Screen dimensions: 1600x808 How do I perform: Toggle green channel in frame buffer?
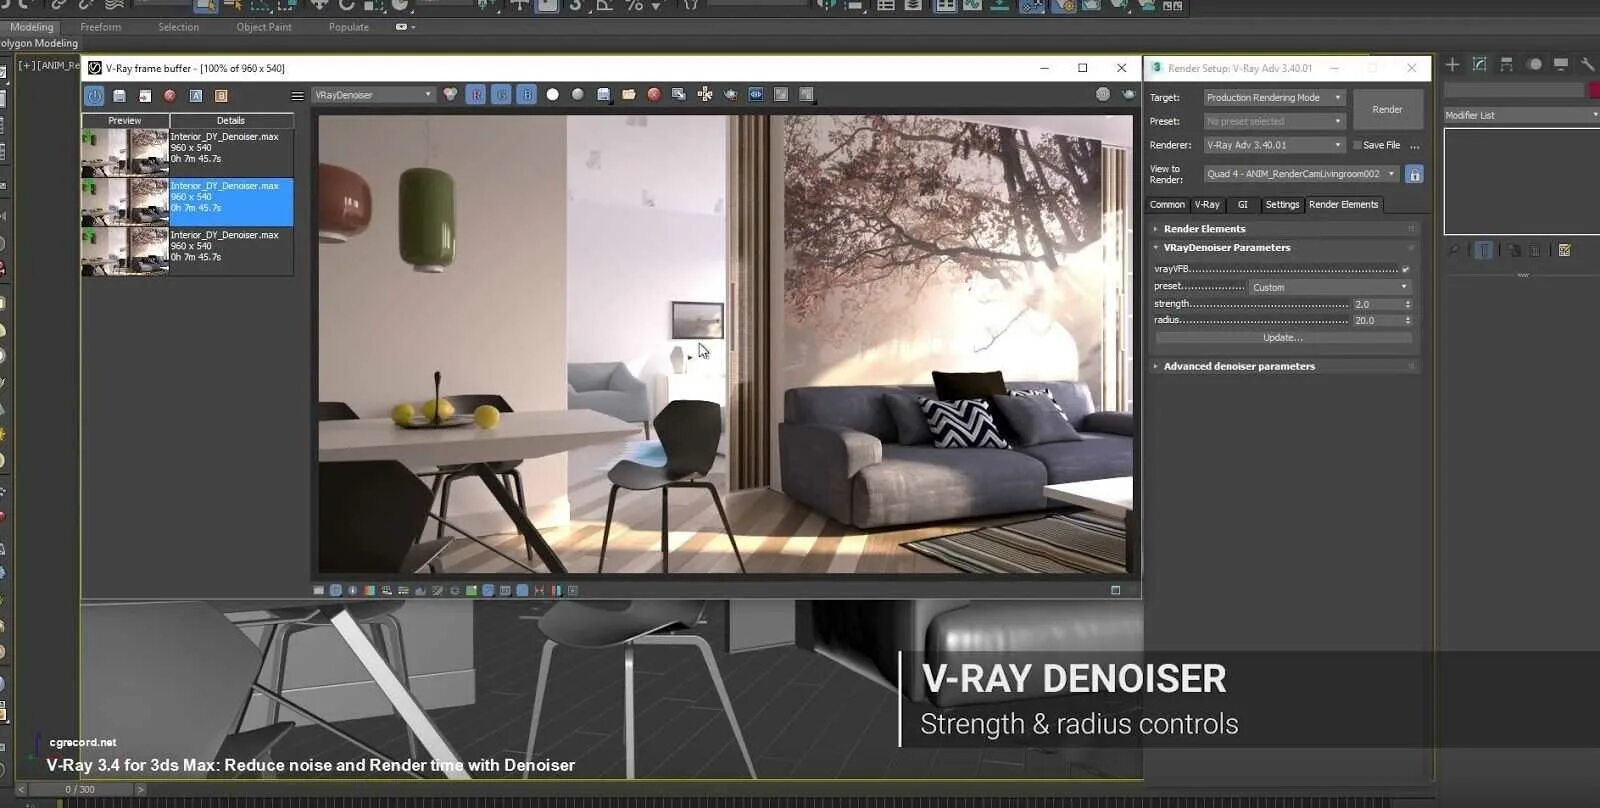[x=501, y=94]
